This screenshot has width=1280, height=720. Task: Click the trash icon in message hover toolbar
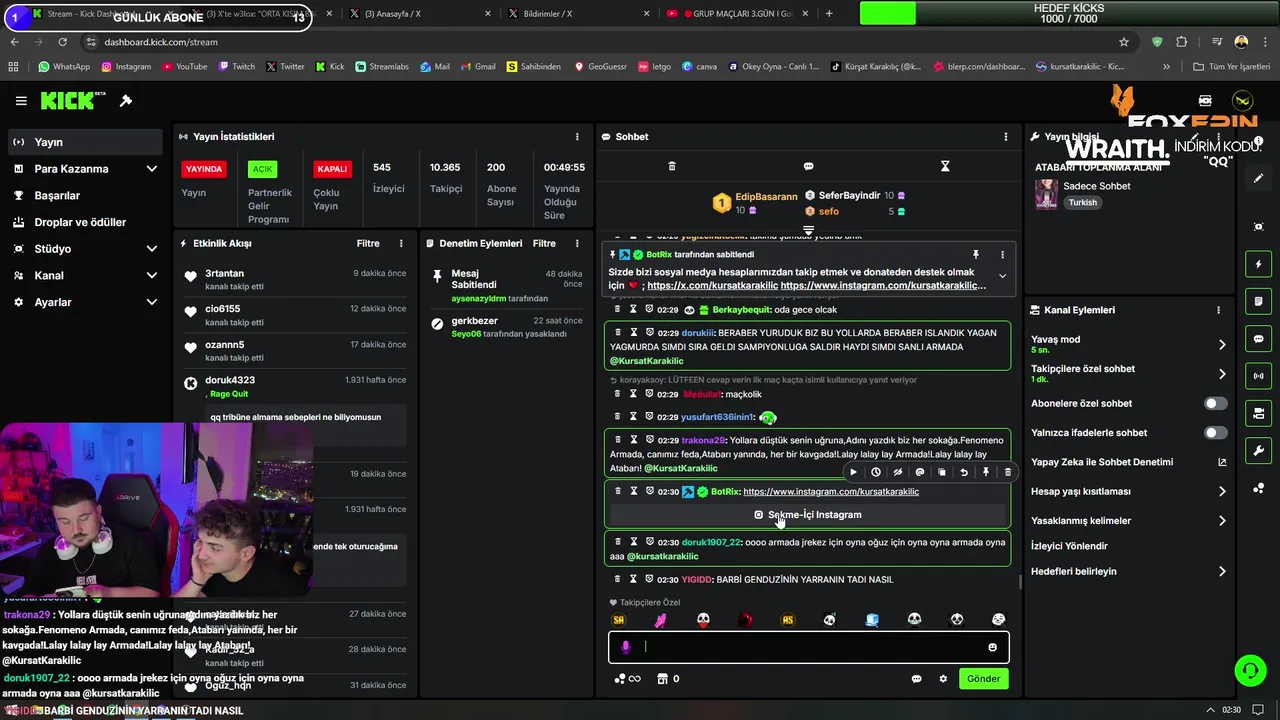1008,472
